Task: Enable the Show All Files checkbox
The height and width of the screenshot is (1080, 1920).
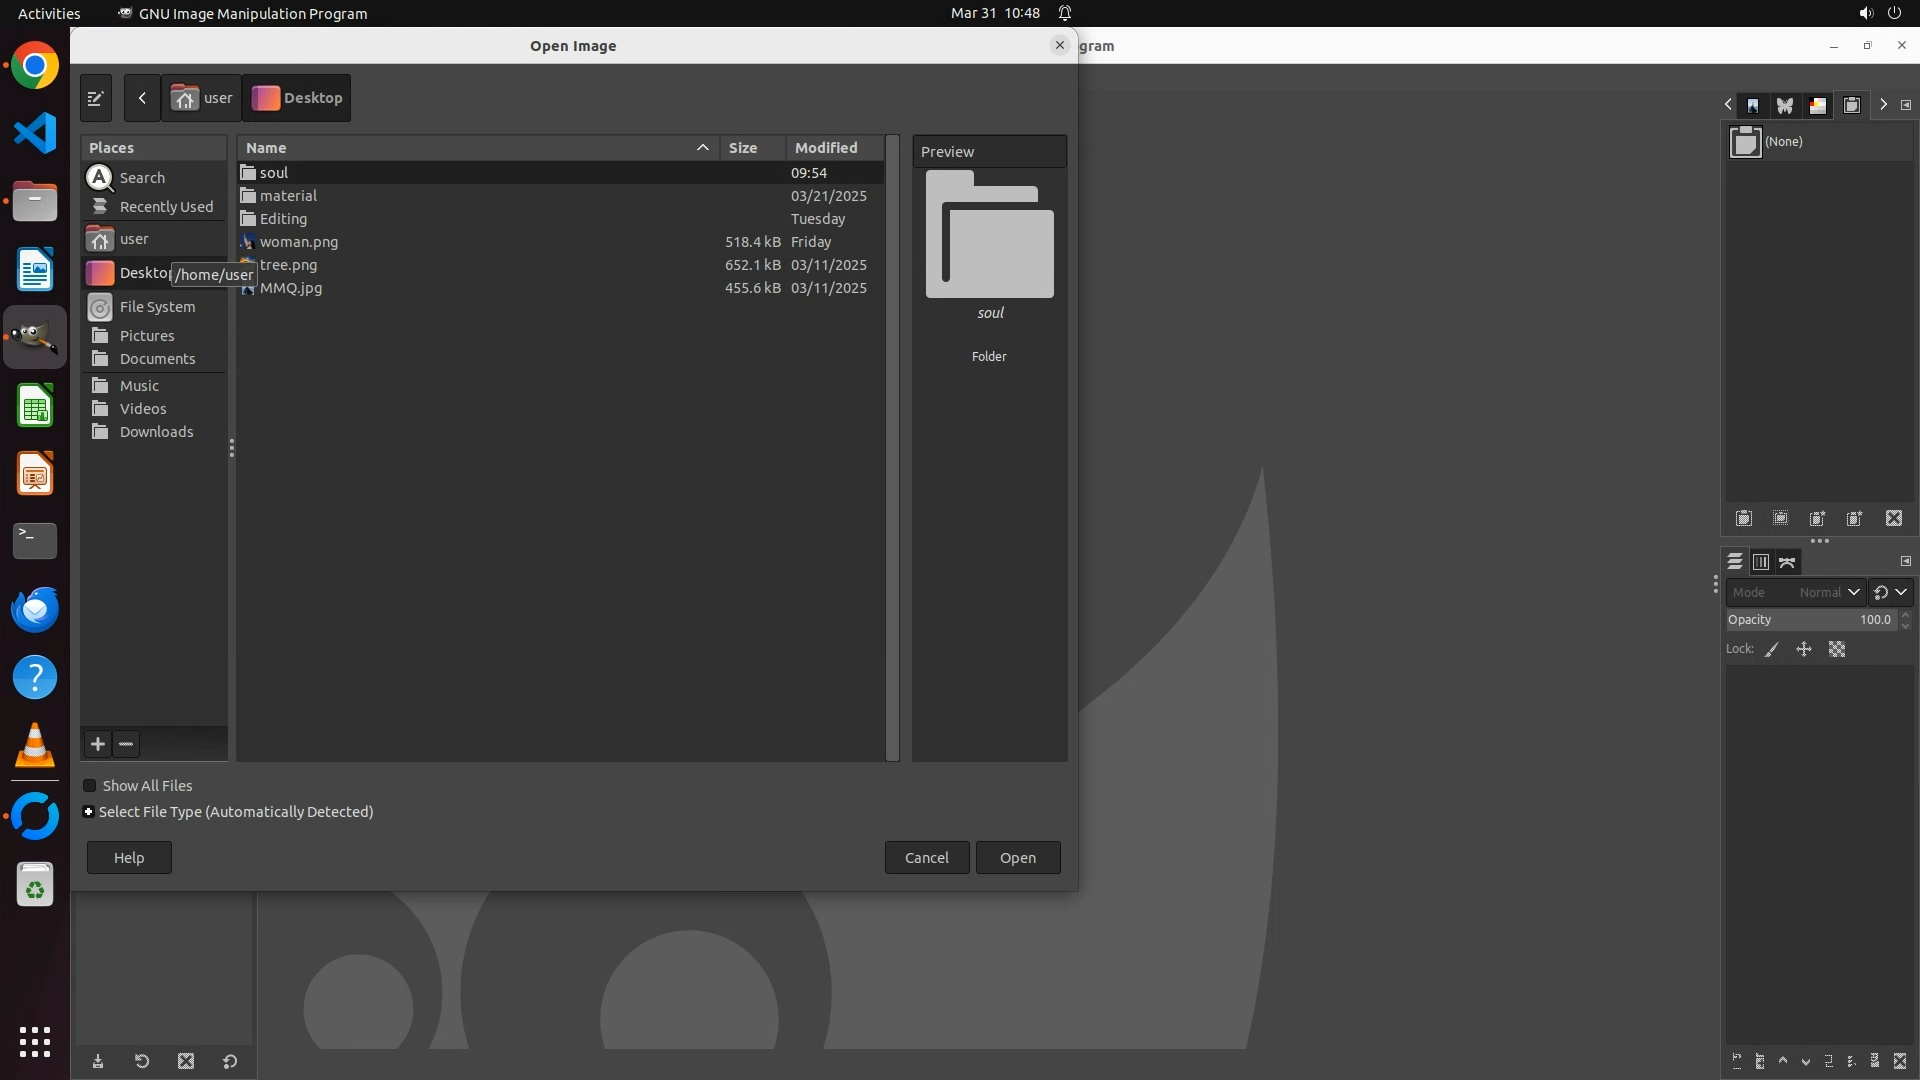Action: 90,786
